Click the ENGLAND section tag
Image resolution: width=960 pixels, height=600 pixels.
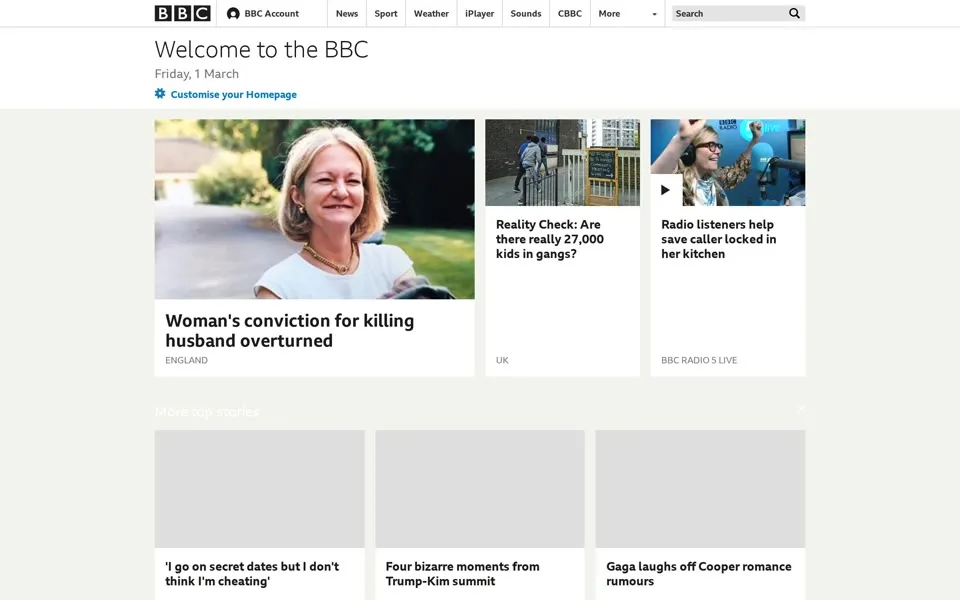coord(186,360)
